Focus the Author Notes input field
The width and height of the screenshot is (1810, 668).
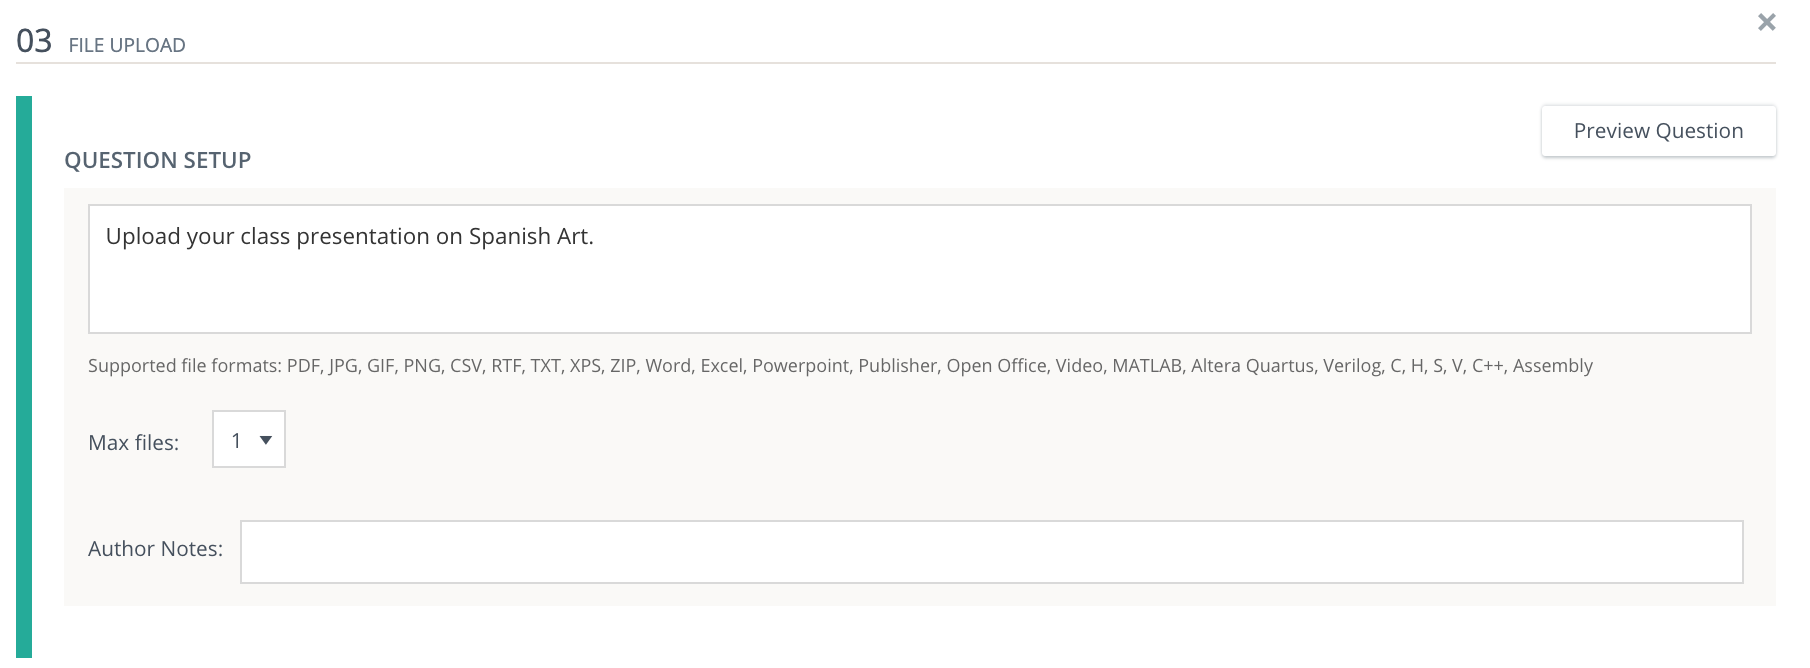pyautogui.click(x=991, y=552)
